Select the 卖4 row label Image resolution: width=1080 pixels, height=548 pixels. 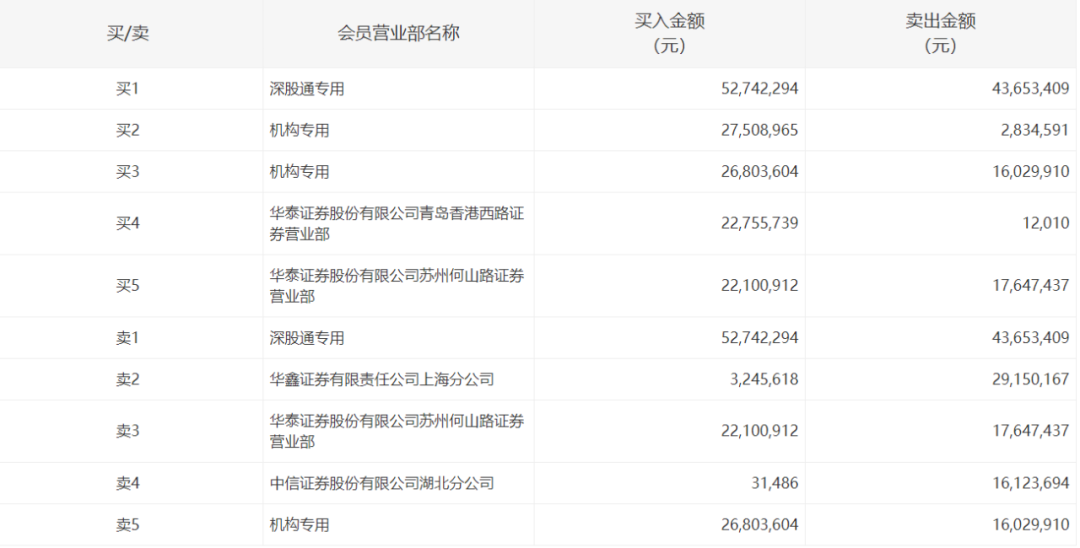tap(128, 483)
